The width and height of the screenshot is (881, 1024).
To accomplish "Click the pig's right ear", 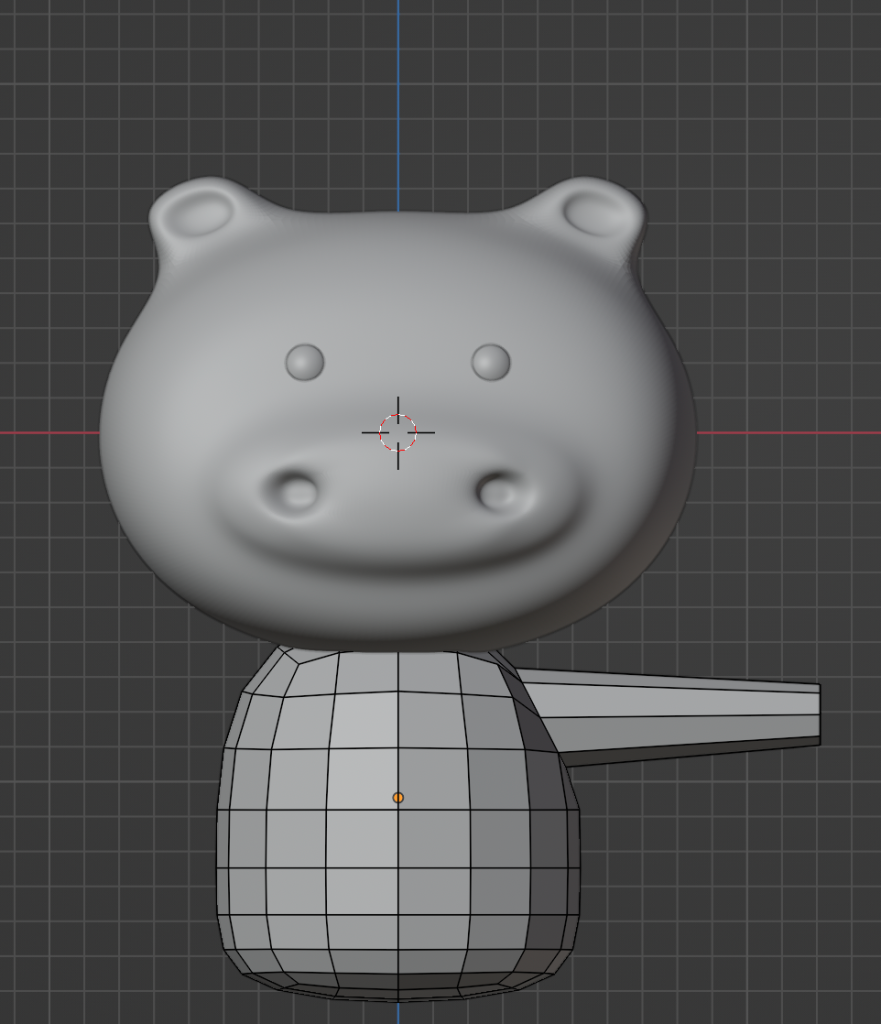I will point(597,213).
